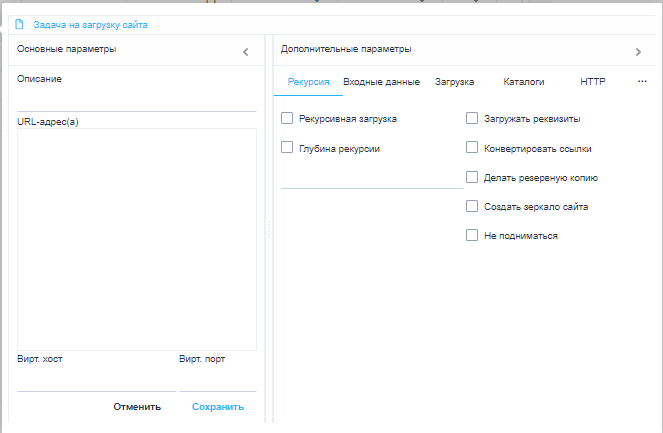Switch to the HTTP tab
The width and height of the screenshot is (663, 433).
(592, 82)
